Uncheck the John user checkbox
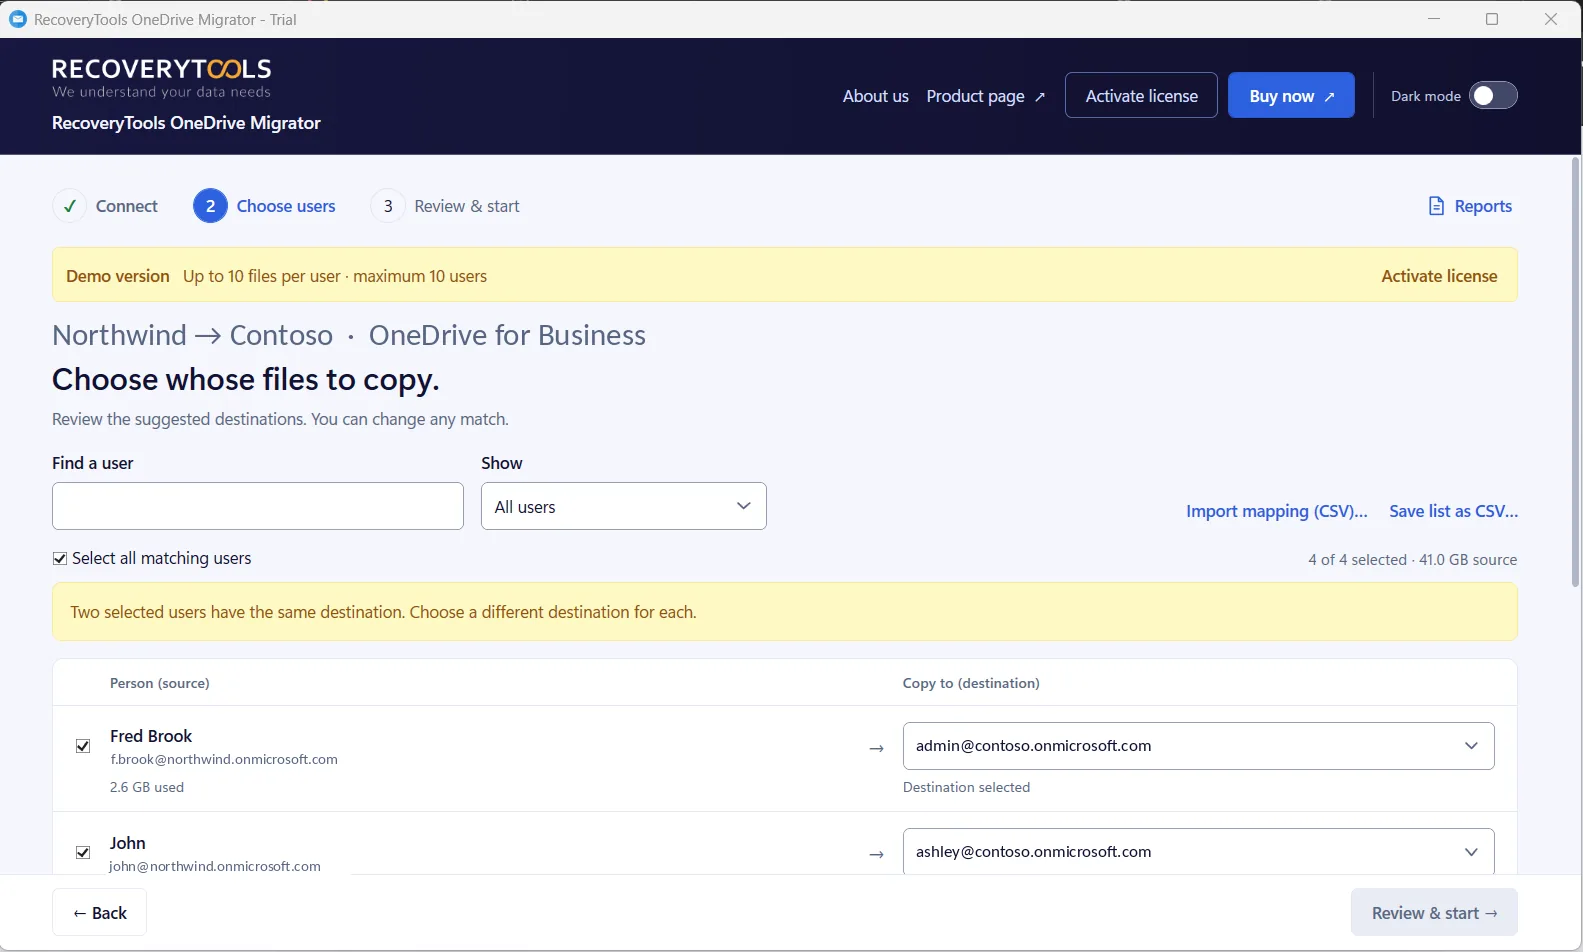This screenshot has width=1583, height=952. (83, 853)
